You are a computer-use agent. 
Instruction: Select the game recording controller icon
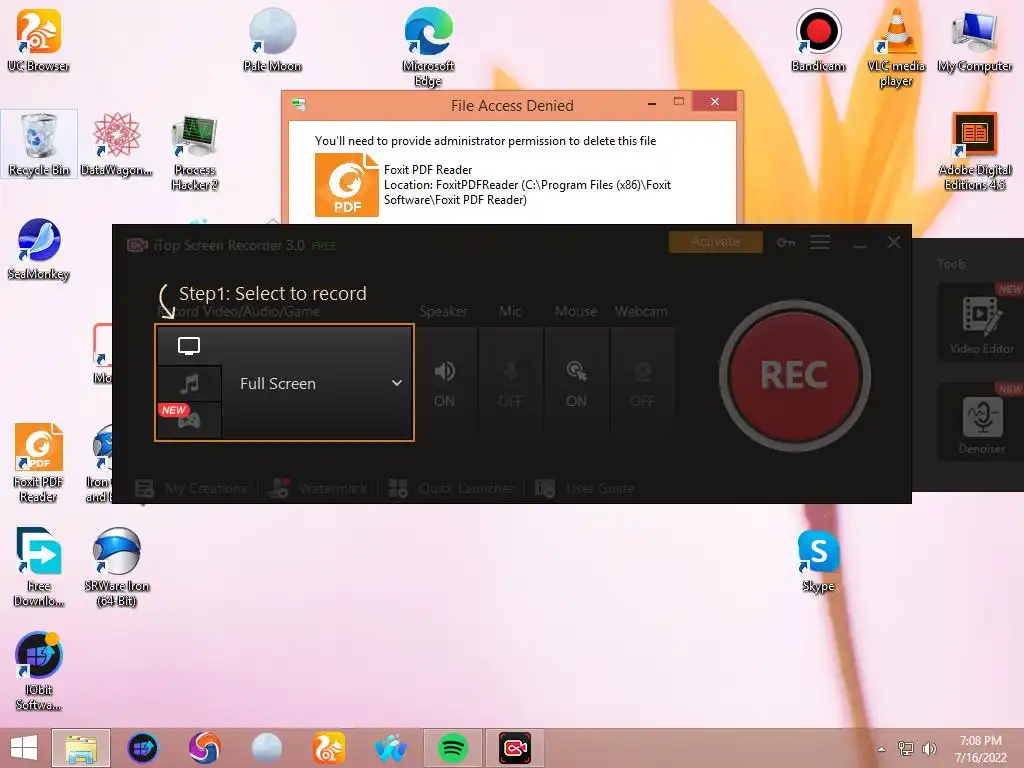(189, 421)
